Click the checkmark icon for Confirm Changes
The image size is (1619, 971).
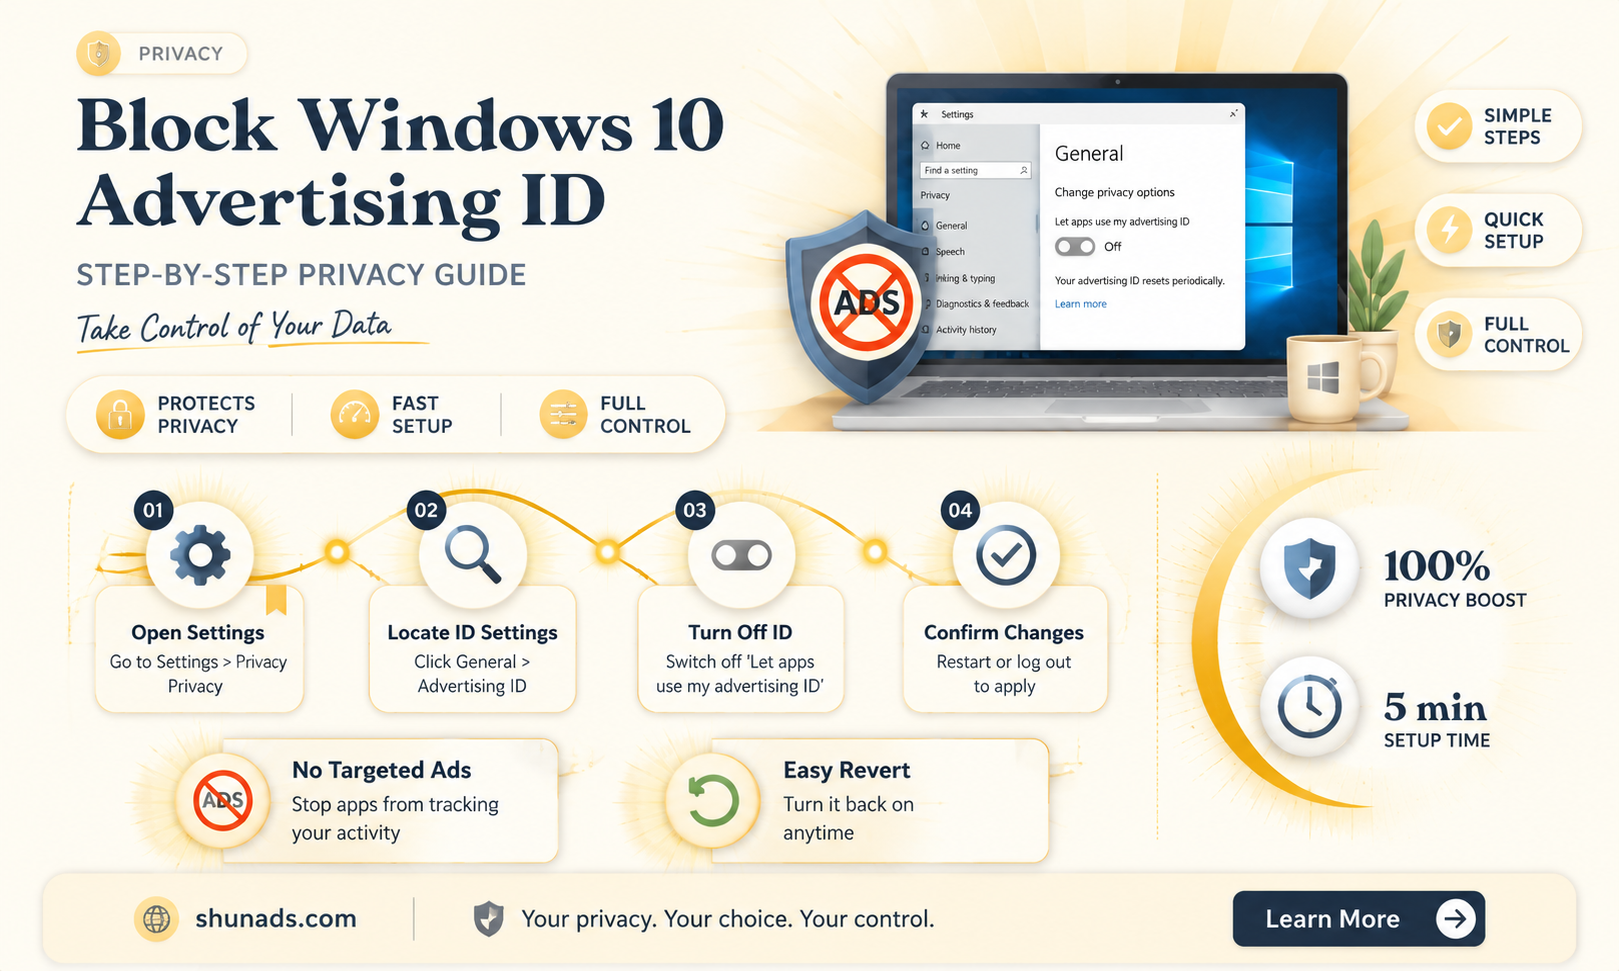click(1005, 555)
